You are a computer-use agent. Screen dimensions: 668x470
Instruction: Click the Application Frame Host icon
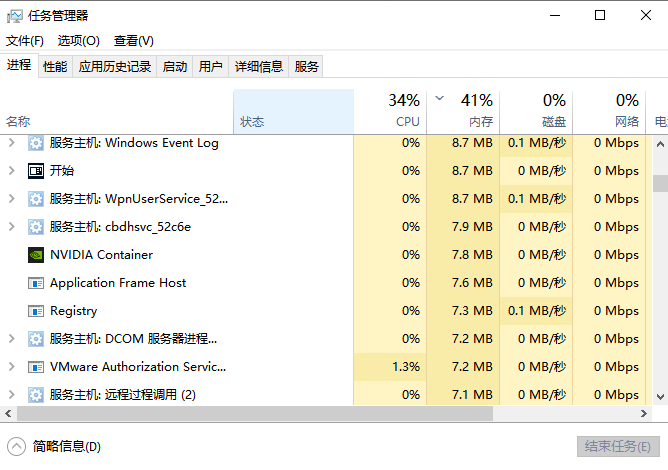coord(36,283)
